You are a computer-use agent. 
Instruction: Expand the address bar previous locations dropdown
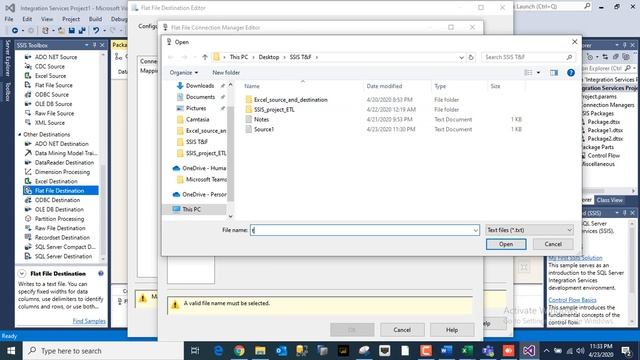pos(461,58)
